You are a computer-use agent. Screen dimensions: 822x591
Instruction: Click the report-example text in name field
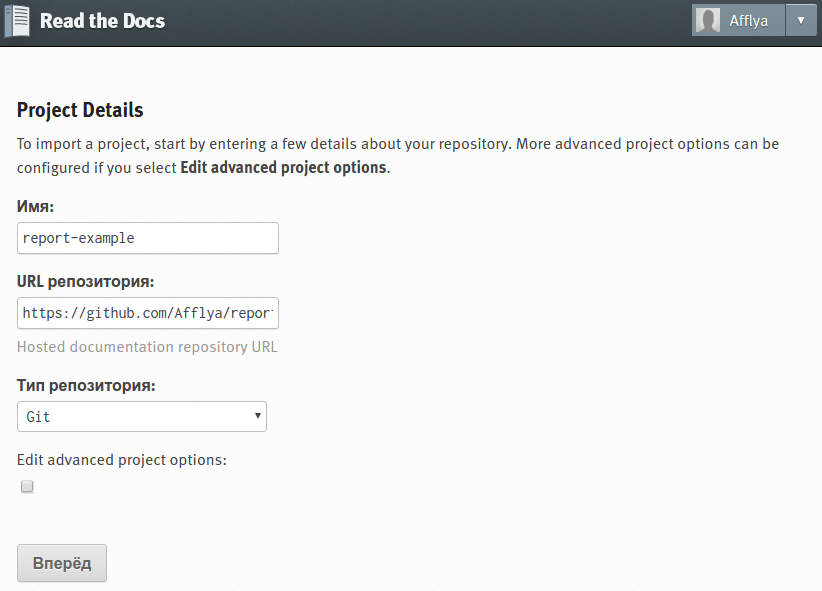click(x=78, y=238)
